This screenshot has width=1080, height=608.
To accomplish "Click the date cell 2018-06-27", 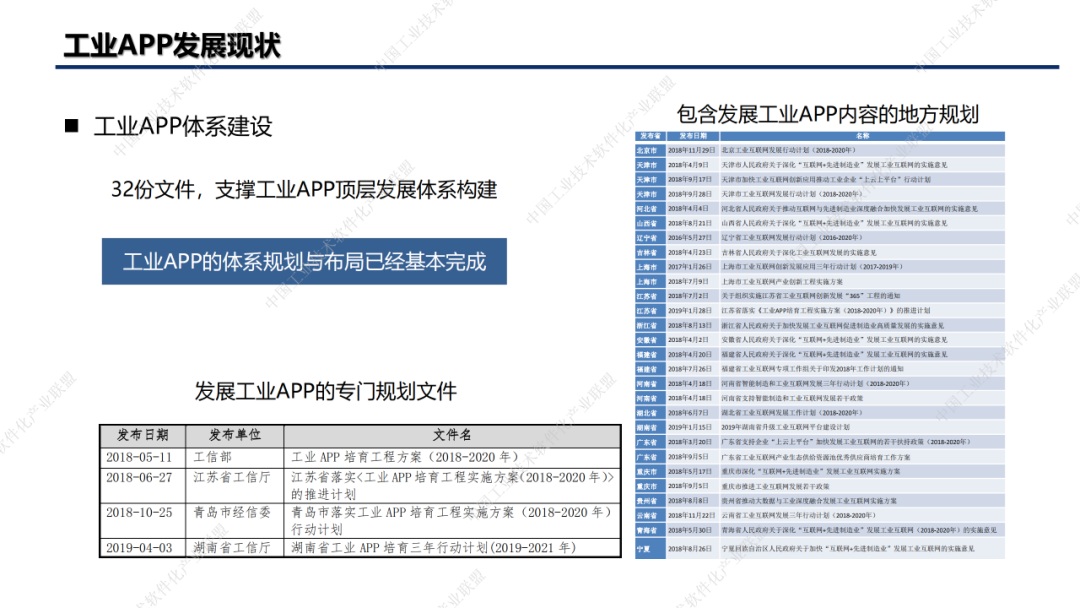I will coord(139,478).
